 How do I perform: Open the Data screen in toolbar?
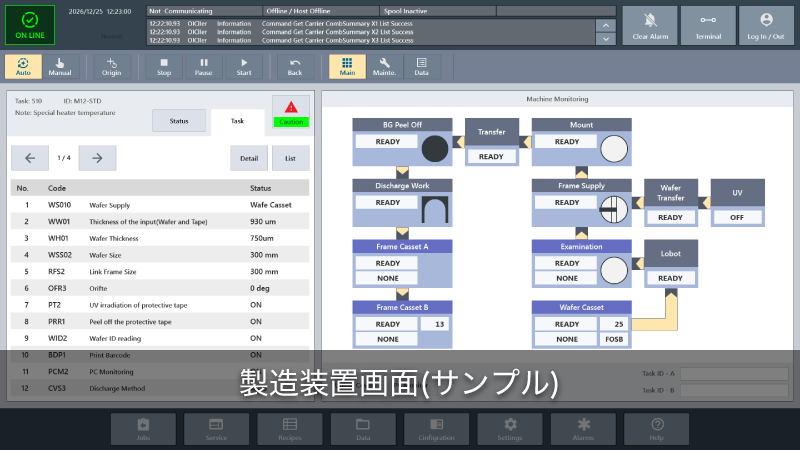421,66
